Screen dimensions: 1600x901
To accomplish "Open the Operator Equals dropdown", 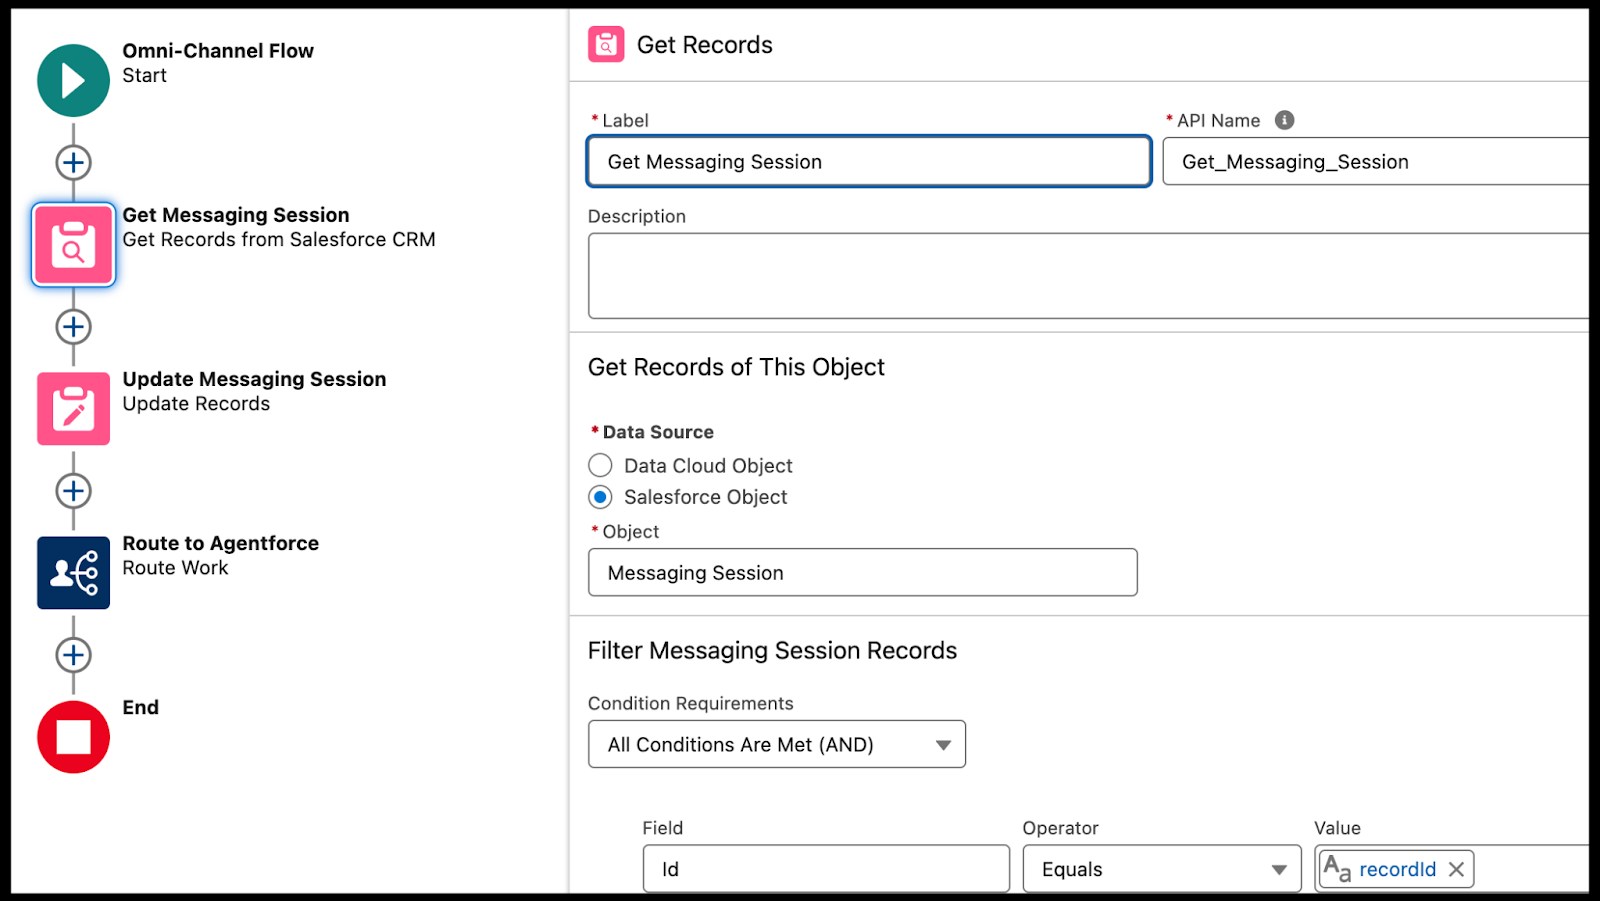I will pos(1161,869).
